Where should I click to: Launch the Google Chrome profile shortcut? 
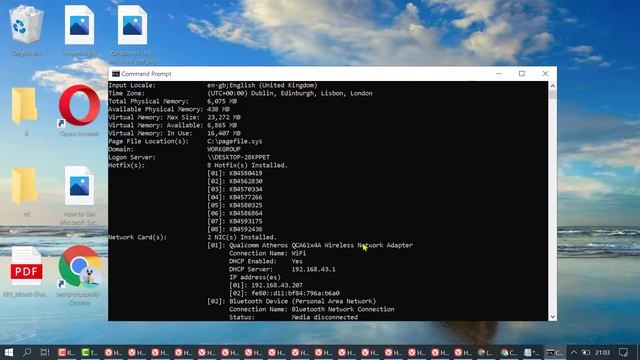[x=79, y=267]
